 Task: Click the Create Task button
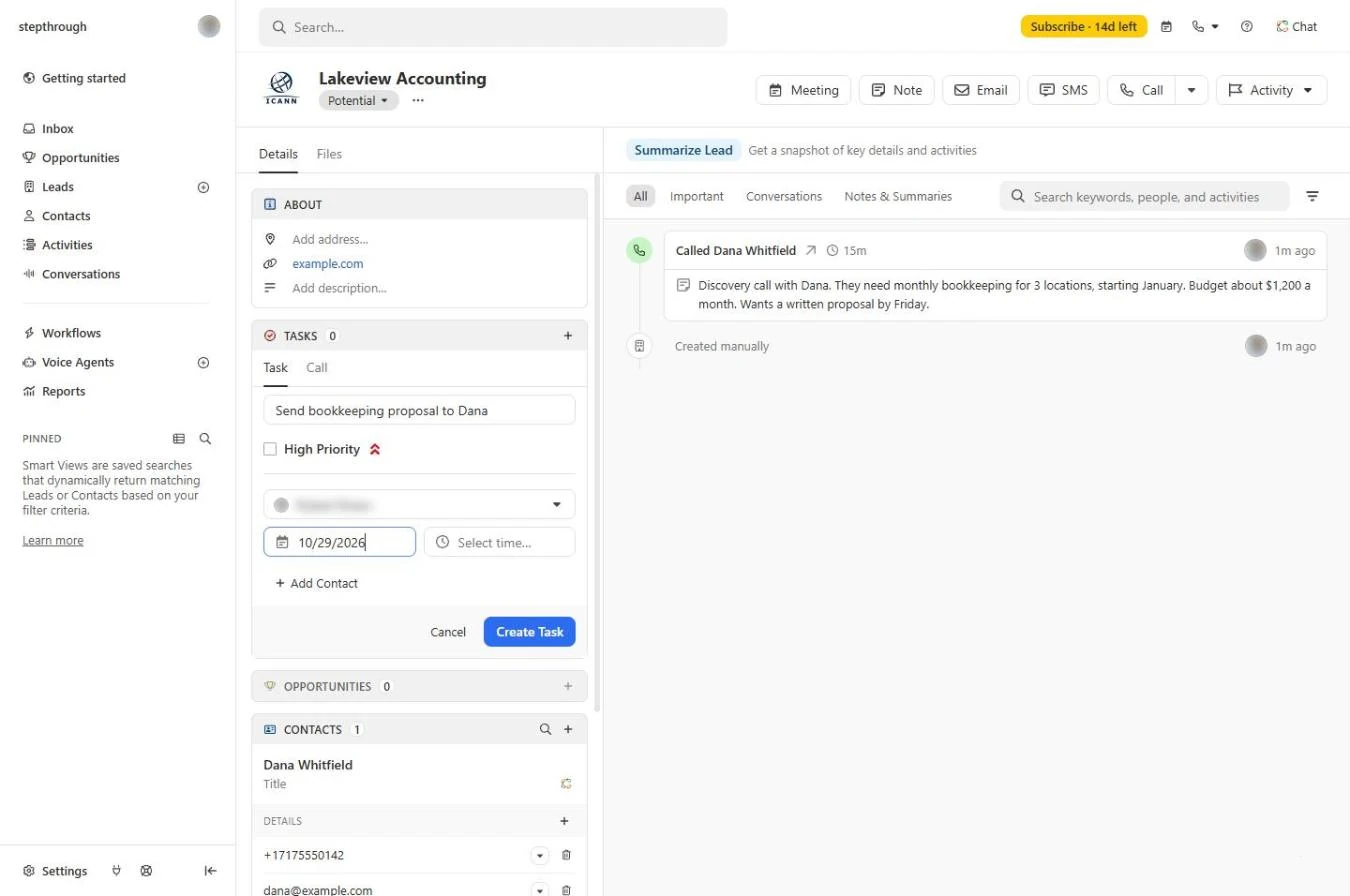coord(530,632)
